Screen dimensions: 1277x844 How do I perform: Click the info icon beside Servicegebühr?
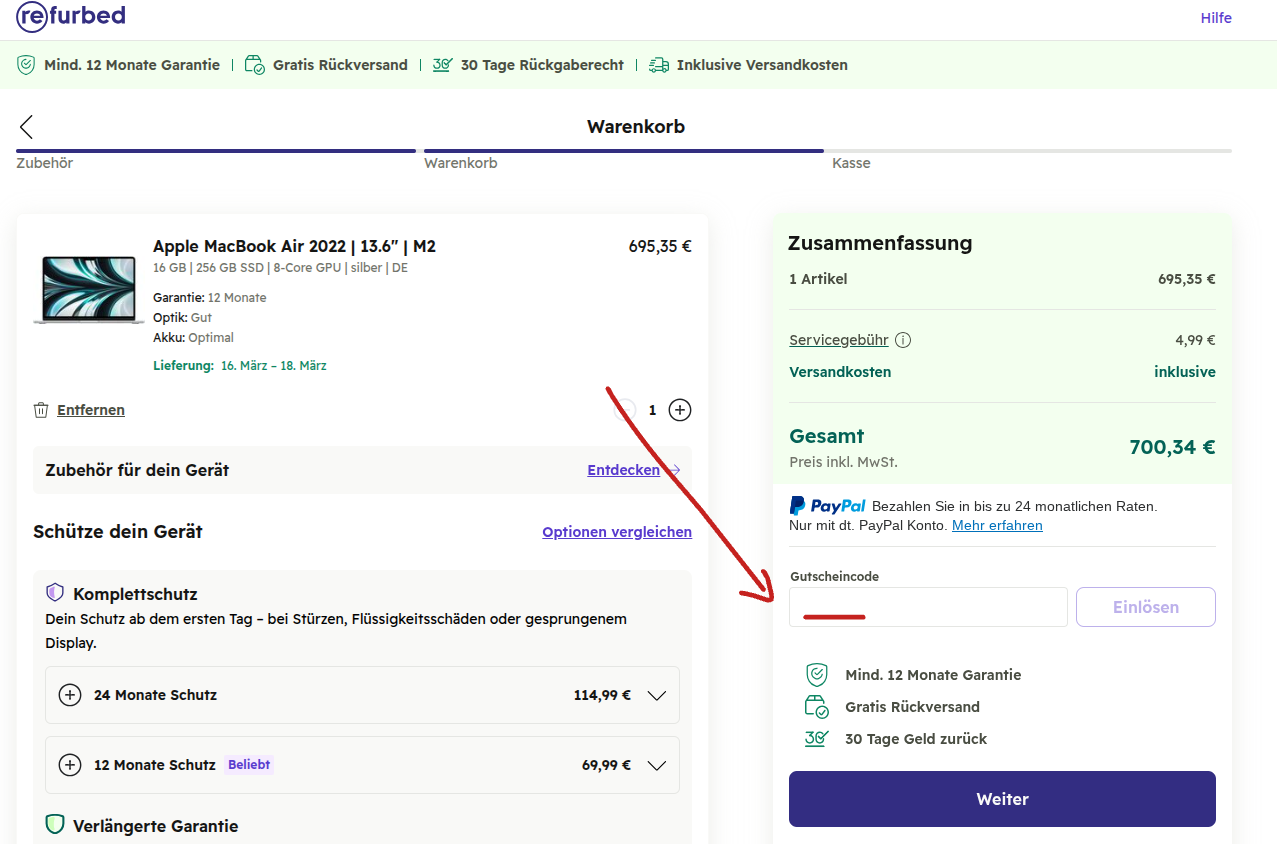(x=903, y=339)
